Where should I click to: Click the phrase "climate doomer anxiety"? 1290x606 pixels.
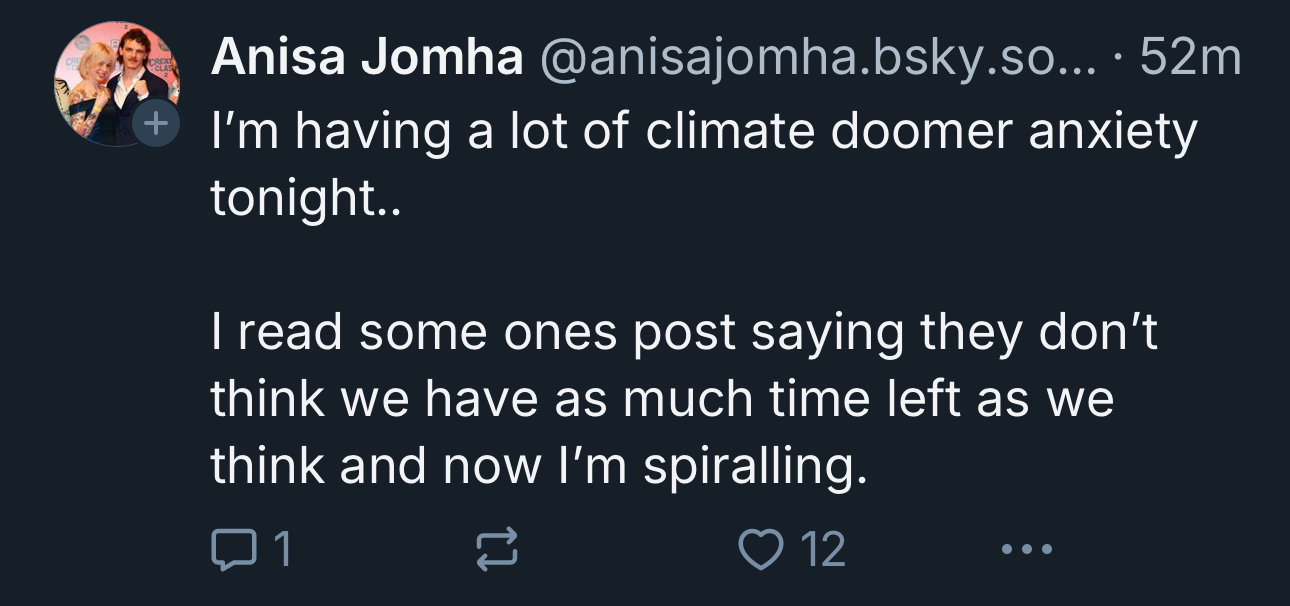(921, 131)
